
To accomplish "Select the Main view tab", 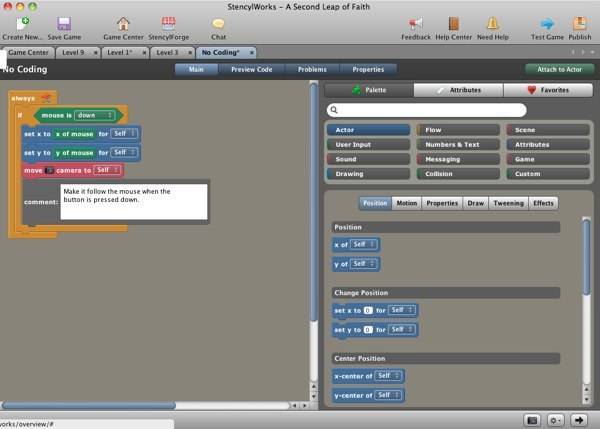I will (x=196, y=70).
